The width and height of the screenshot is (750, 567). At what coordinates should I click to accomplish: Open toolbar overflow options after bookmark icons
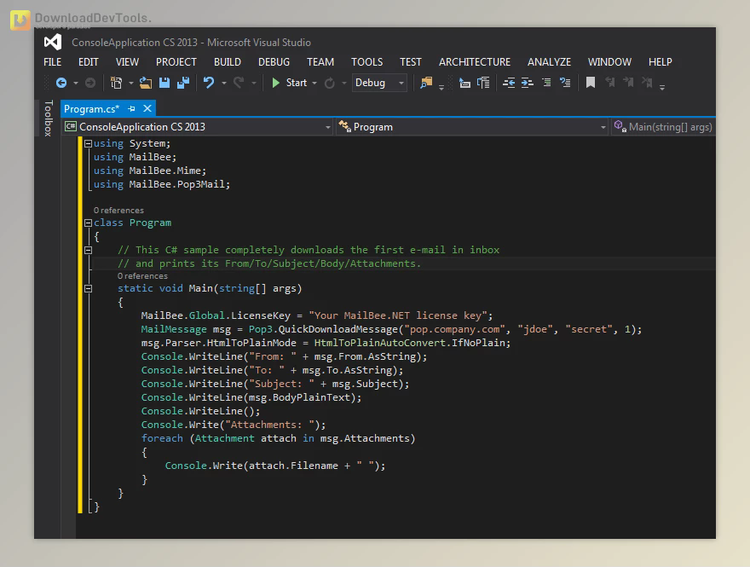click(662, 87)
